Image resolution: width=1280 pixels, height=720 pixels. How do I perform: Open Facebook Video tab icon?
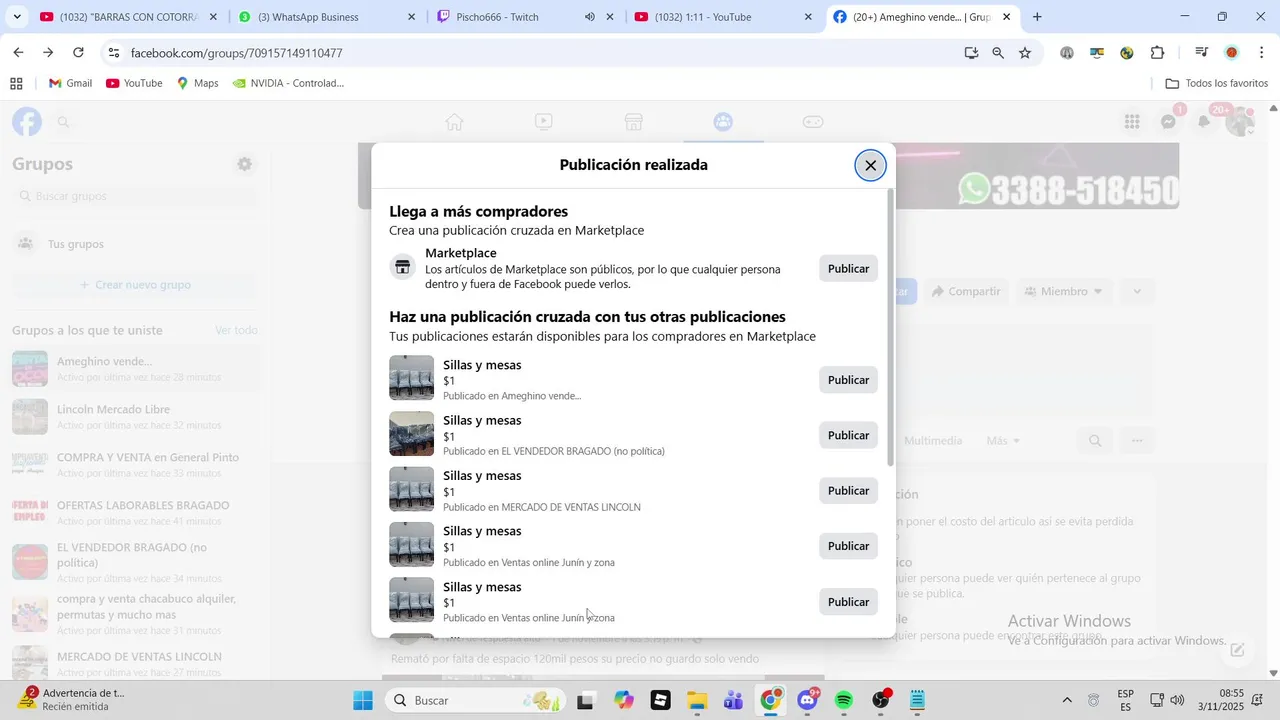pyautogui.click(x=543, y=122)
